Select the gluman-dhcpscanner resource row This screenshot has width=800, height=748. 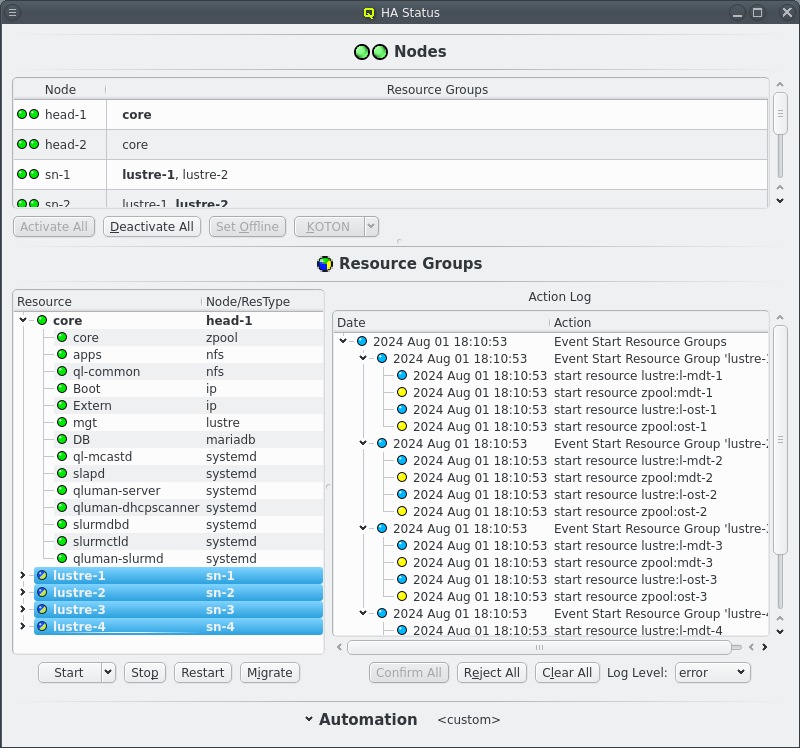click(x=169, y=507)
